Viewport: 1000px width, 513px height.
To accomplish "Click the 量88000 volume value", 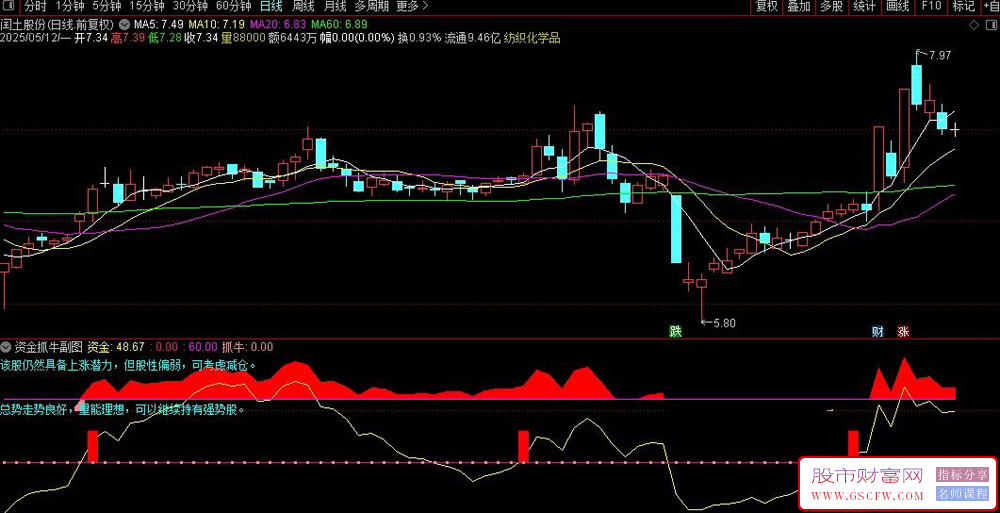I will coord(243,38).
